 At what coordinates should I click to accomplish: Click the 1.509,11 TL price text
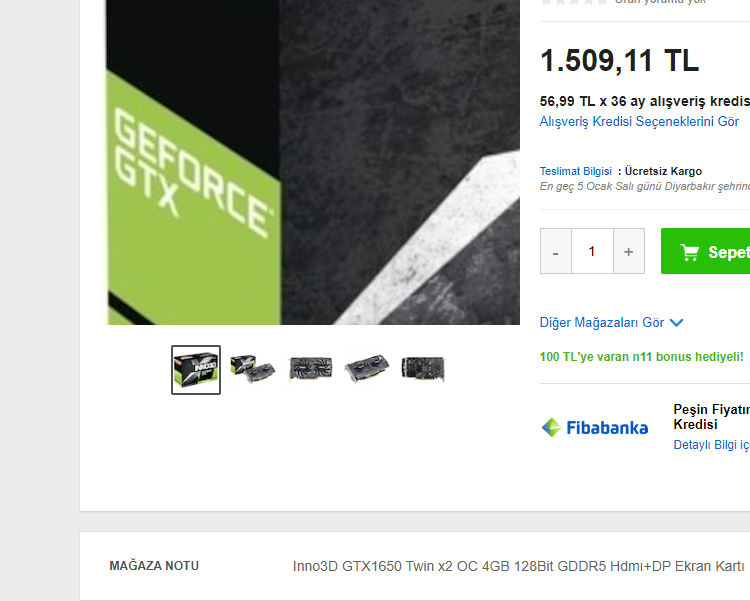coord(619,61)
